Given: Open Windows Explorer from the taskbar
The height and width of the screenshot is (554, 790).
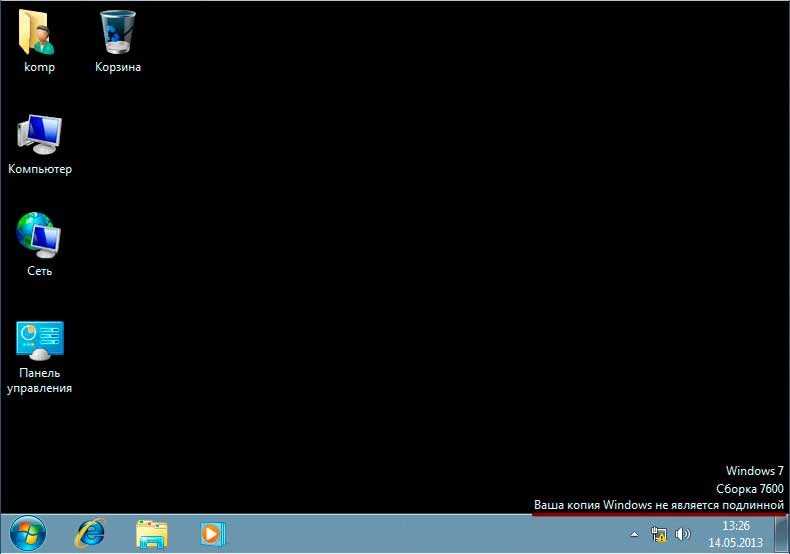Looking at the screenshot, I should point(152,534).
